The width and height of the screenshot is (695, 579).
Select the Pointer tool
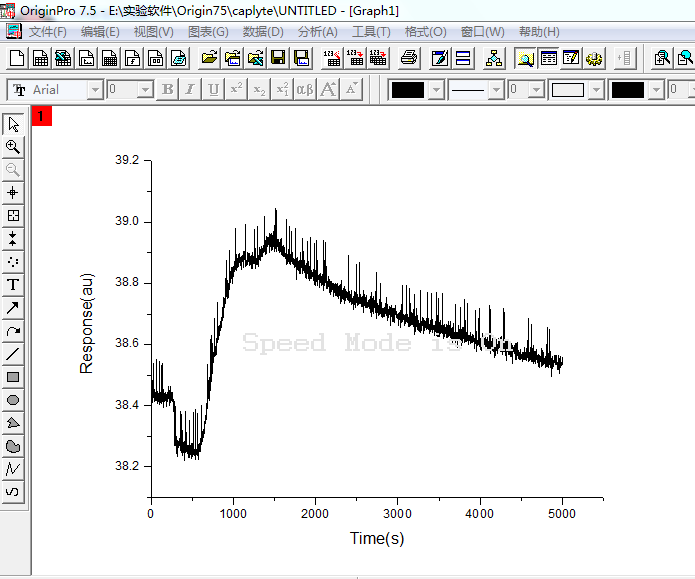coord(13,124)
